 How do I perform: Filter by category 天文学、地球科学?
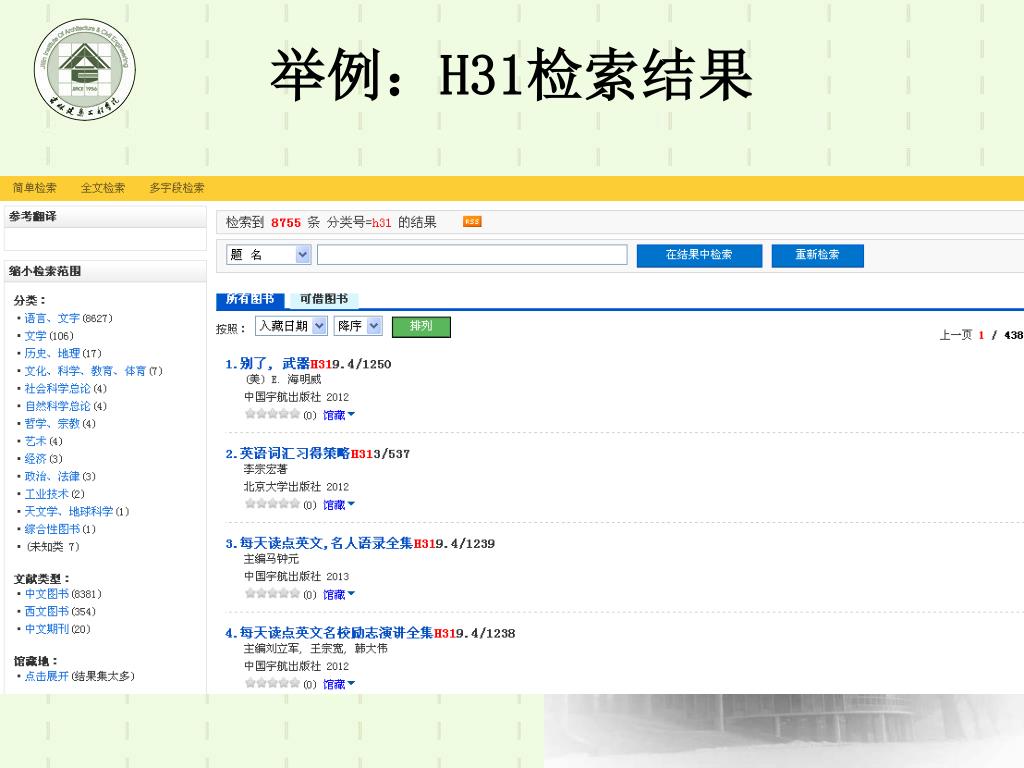69,511
